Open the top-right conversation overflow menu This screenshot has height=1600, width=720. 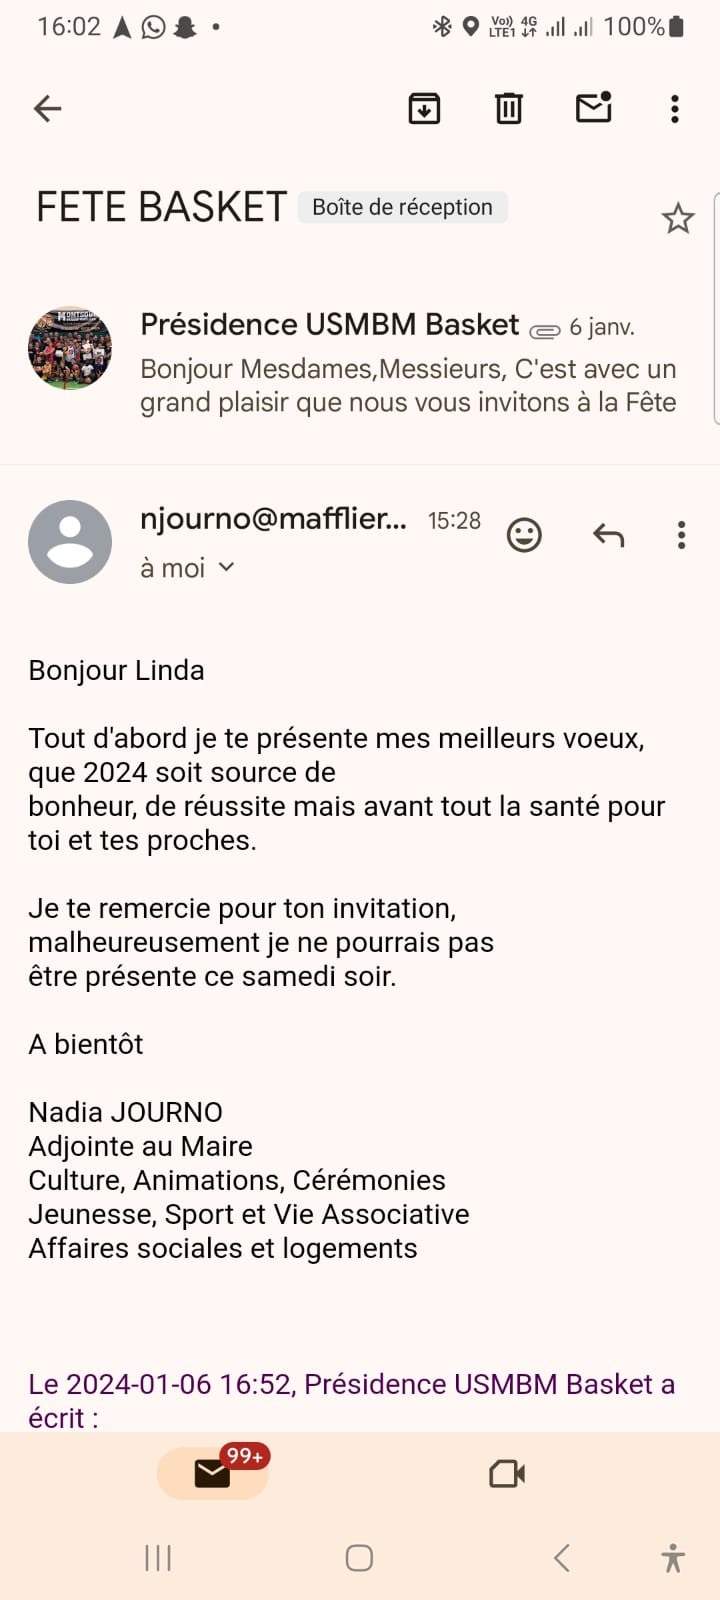click(675, 108)
